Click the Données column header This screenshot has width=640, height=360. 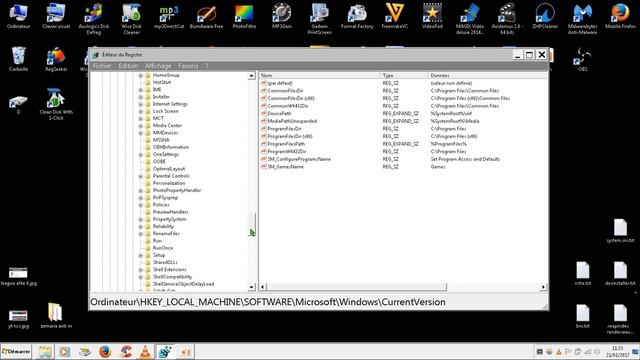click(x=487, y=76)
